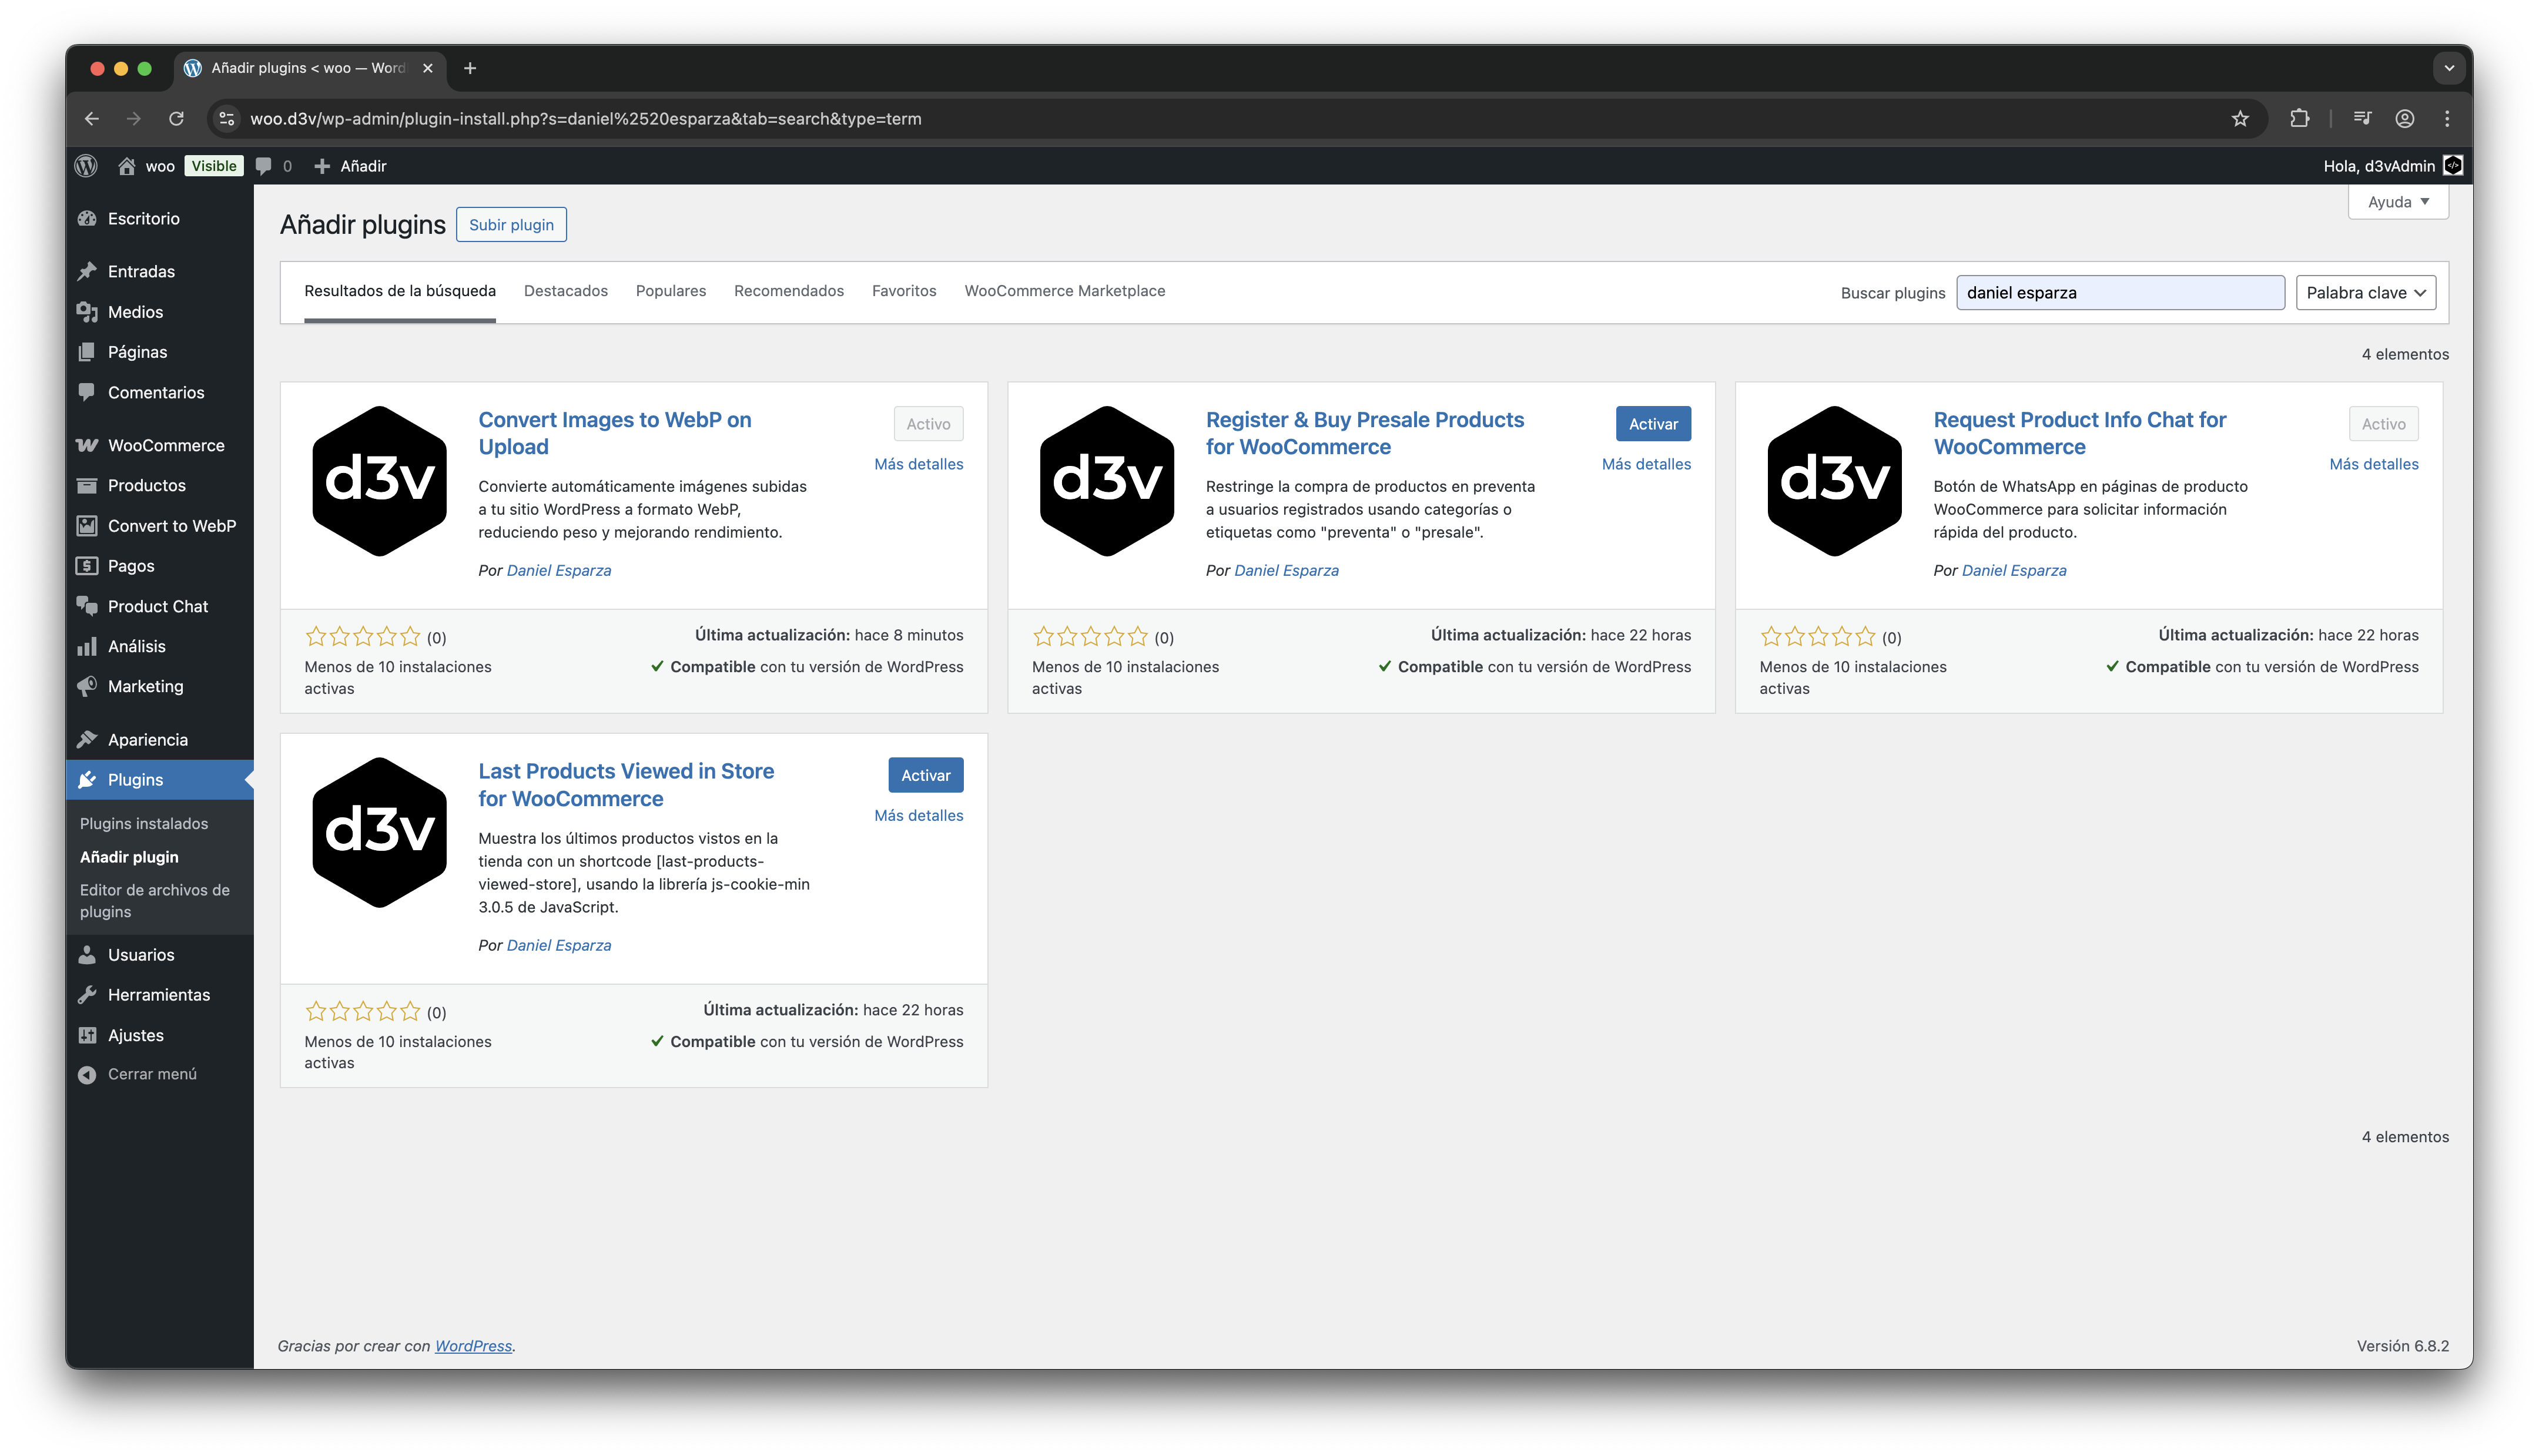
Task: Open Análisis in the sidebar
Action: coord(160,646)
